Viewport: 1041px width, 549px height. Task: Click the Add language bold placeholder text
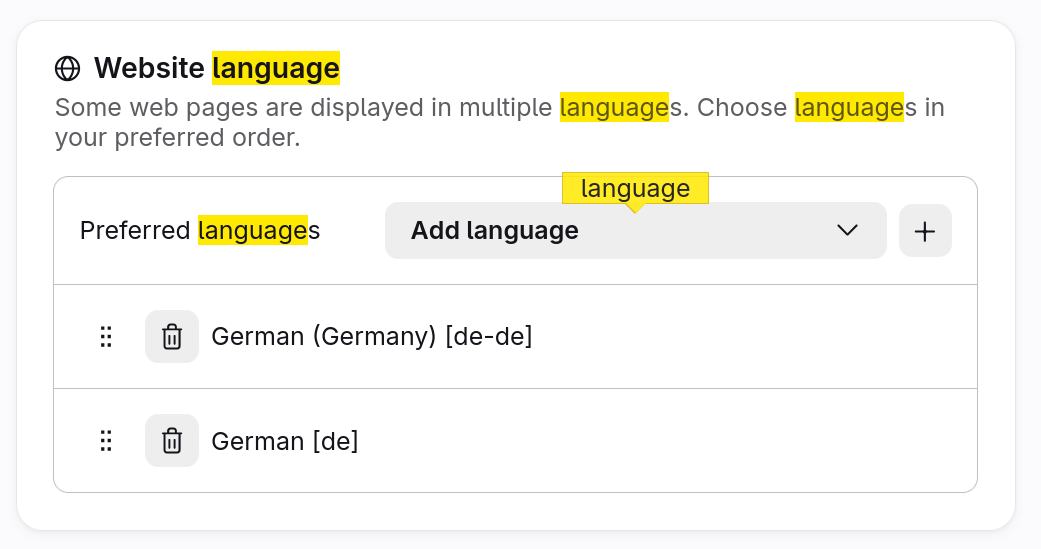495,231
